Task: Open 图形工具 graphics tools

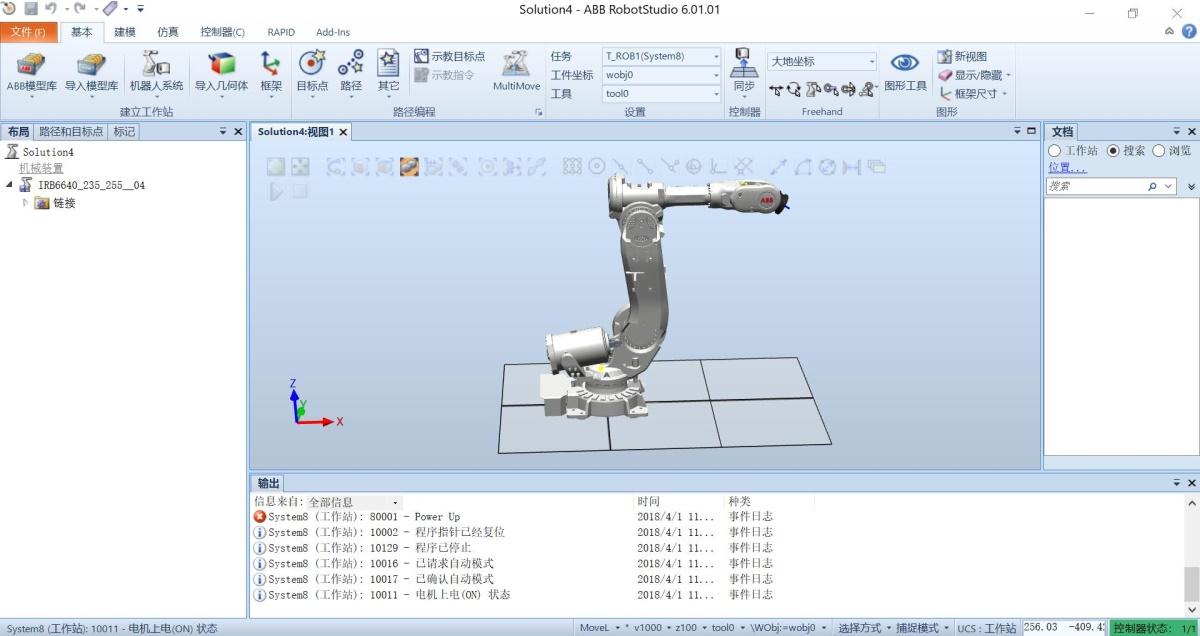Action: [905, 71]
